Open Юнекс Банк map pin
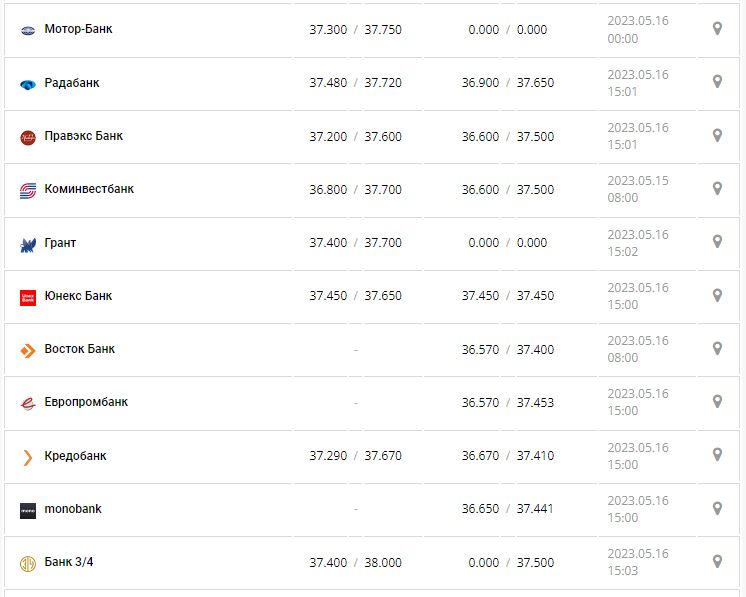This screenshot has height=597, width=746. point(717,295)
